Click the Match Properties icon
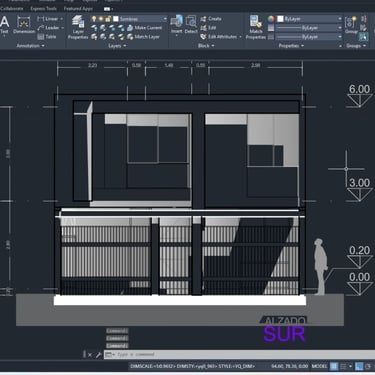This screenshot has width=375, height=375. (x=256, y=27)
